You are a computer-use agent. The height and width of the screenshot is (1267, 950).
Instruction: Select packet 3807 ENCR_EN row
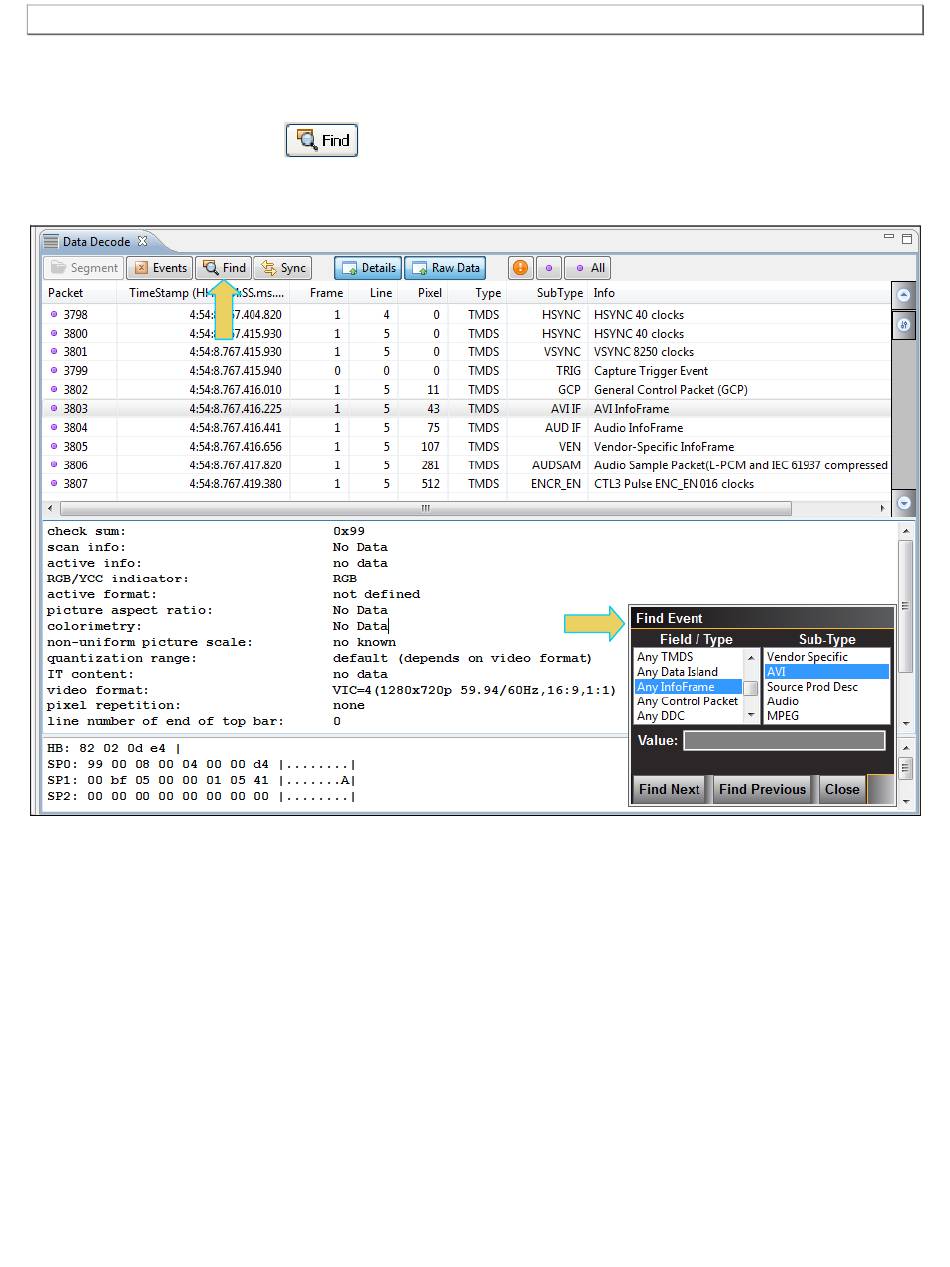pos(467,484)
